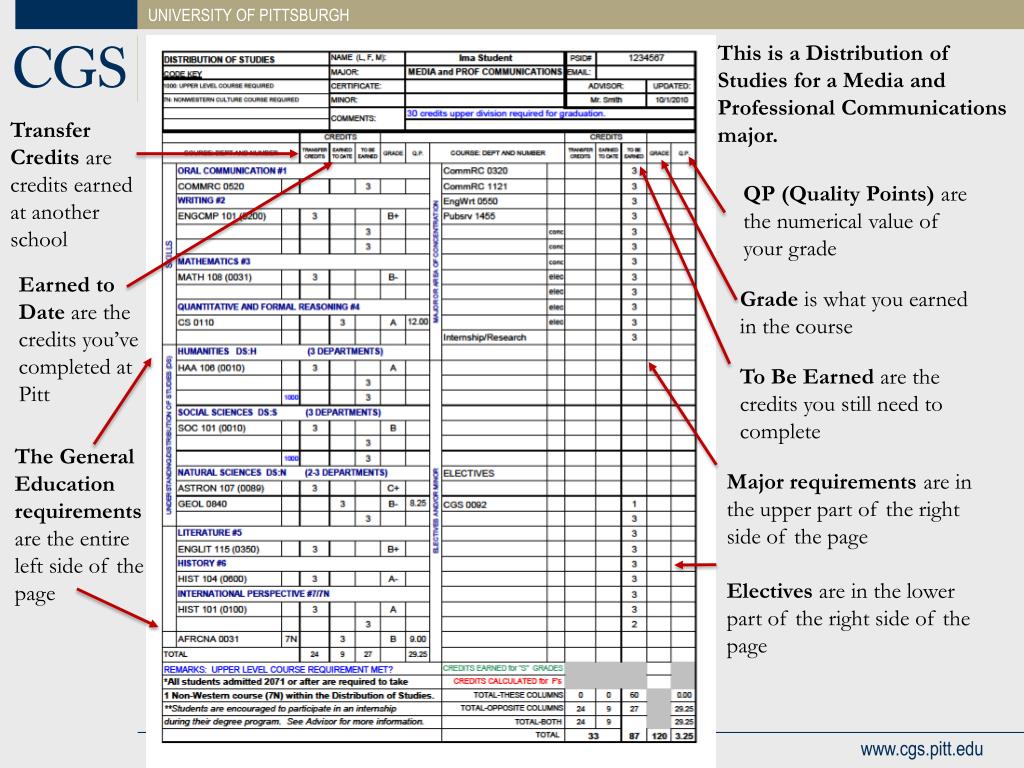Select the PSID number 1234567
This screenshot has width=1024, height=768.
[x=646, y=58]
